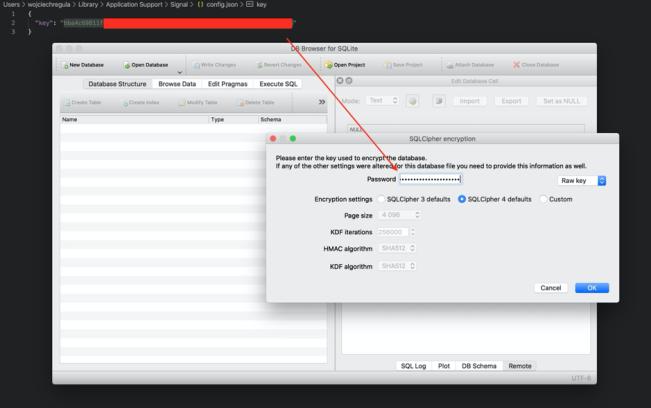
Task: Select SQLCipher 4 defaults radio button
Action: coord(462,199)
